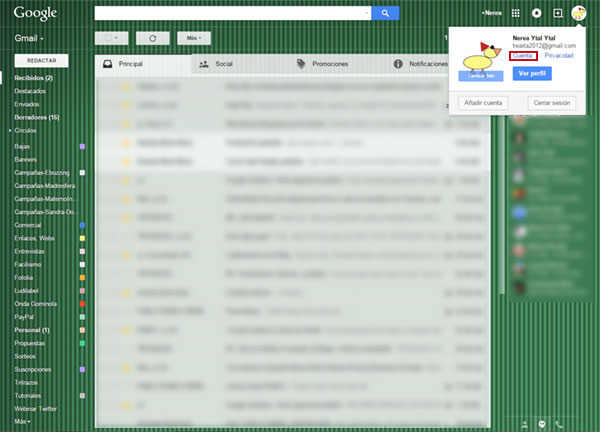
Task: Open the Suscripciones label
Action: 33,370
